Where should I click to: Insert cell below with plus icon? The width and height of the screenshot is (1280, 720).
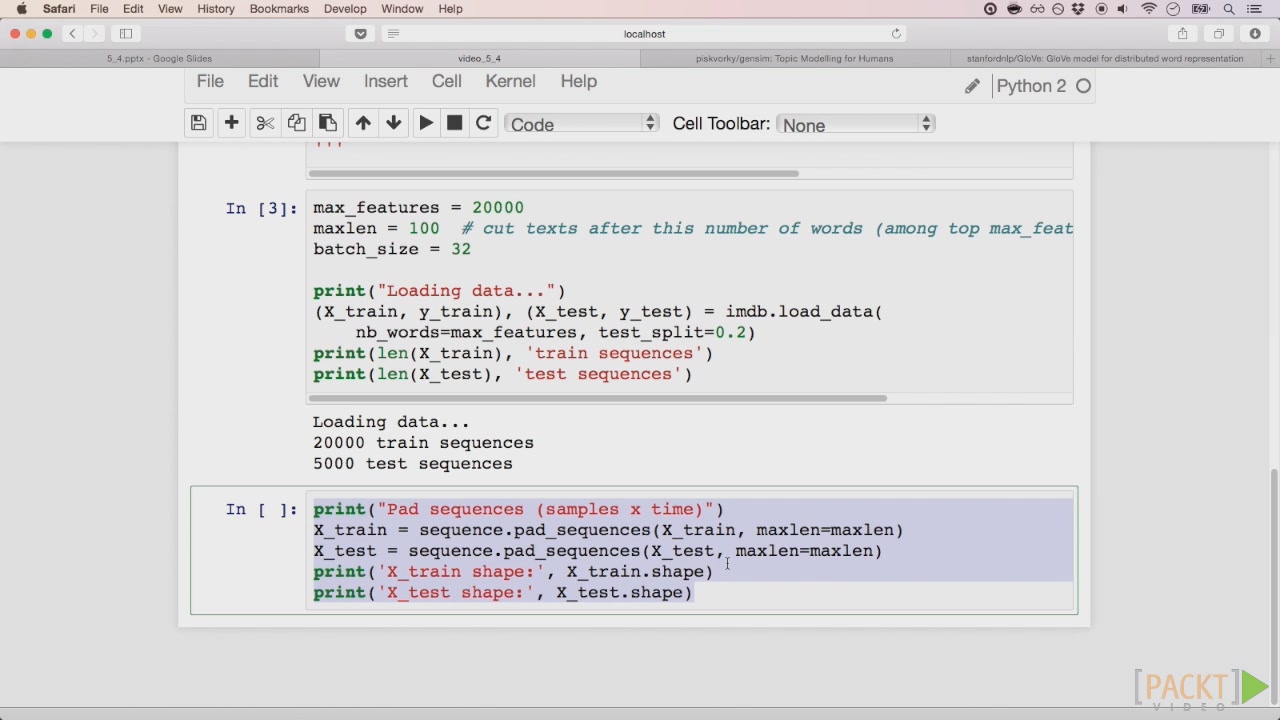point(231,123)
